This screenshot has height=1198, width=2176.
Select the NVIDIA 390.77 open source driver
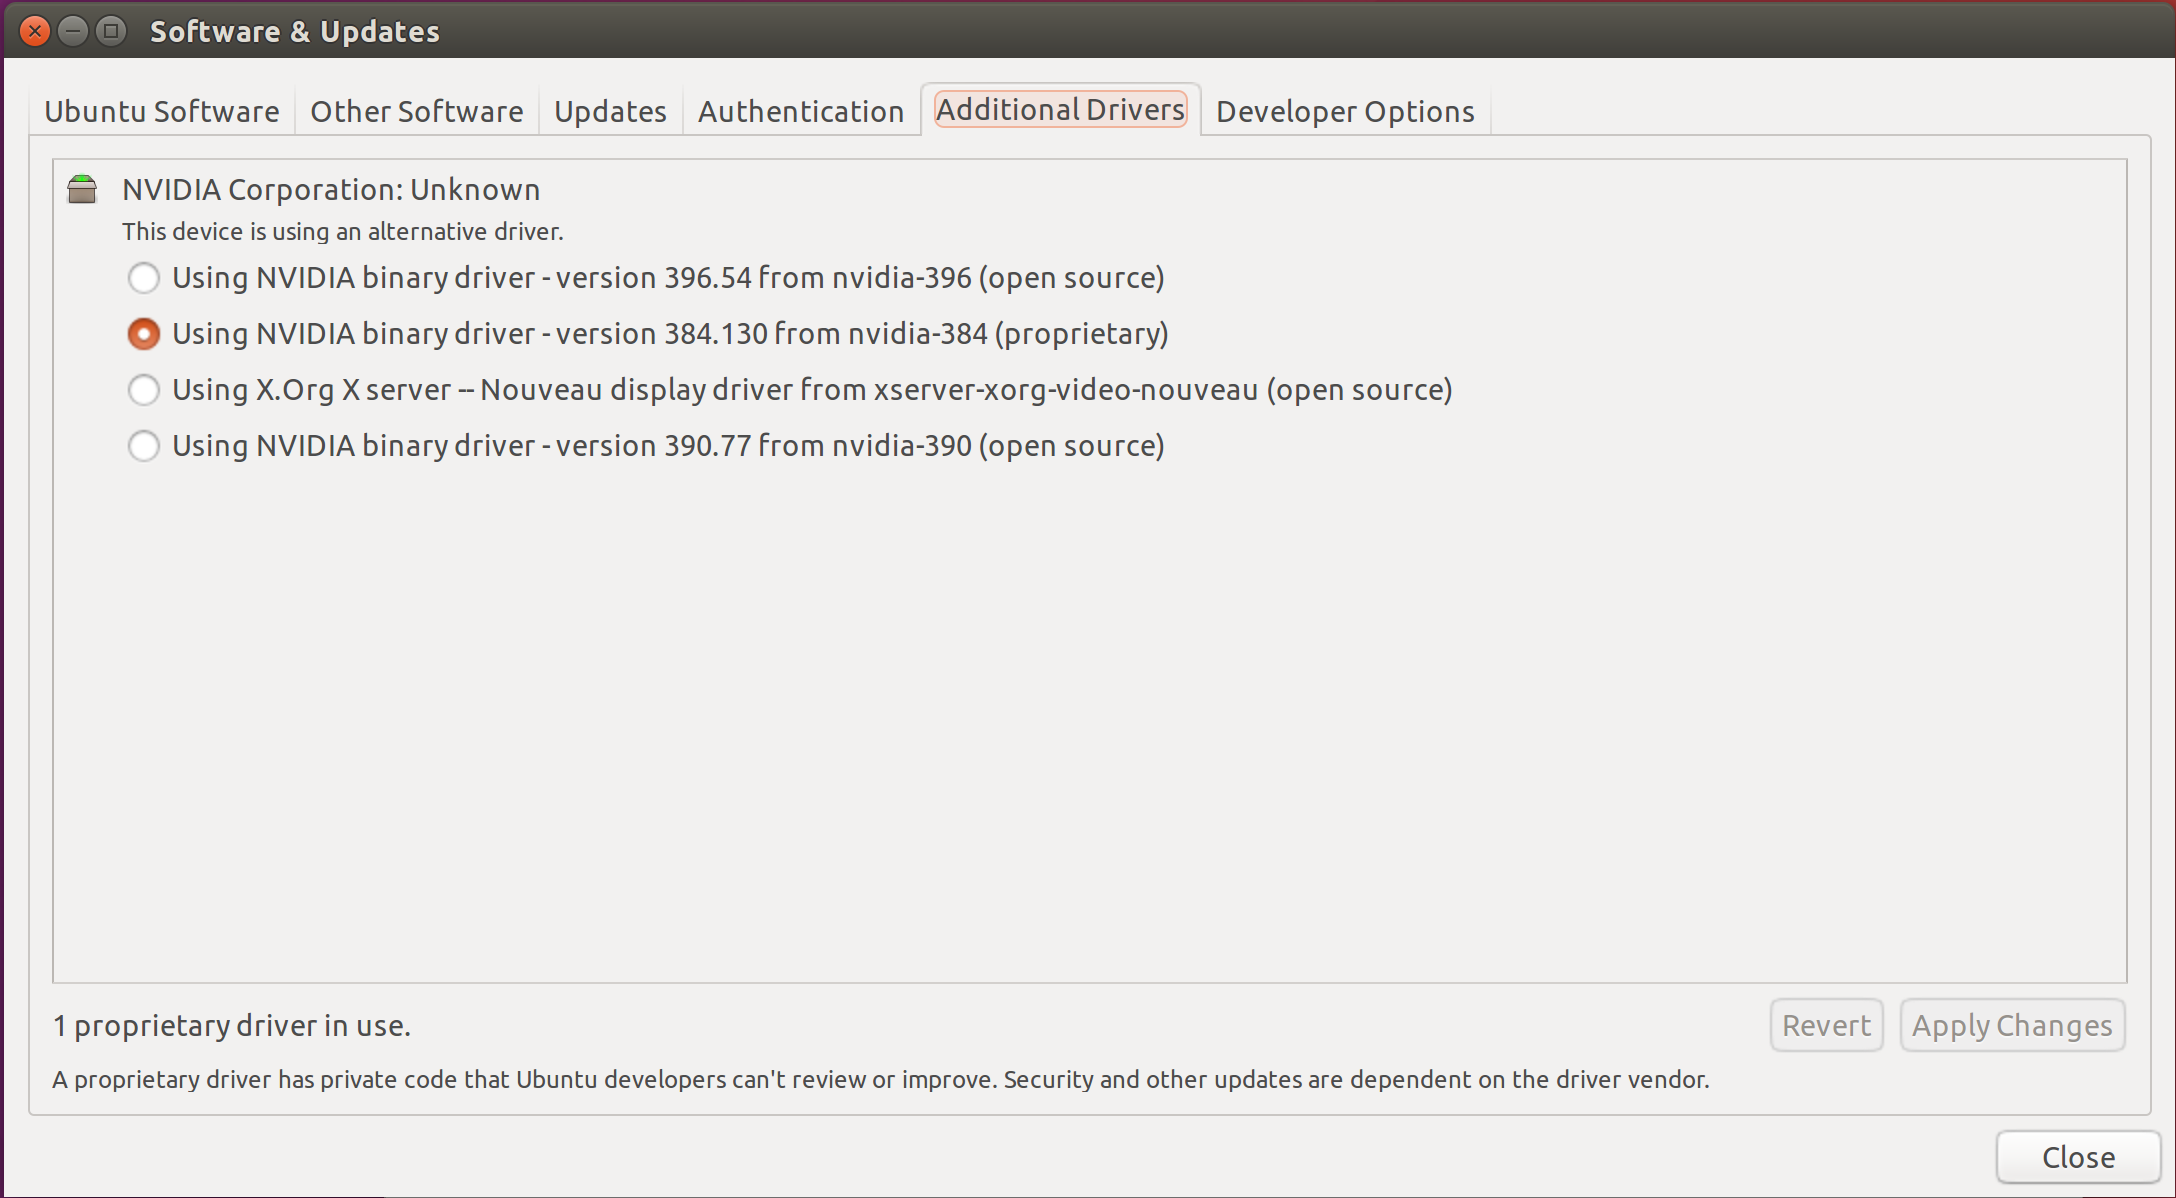[x=143, y=446]
